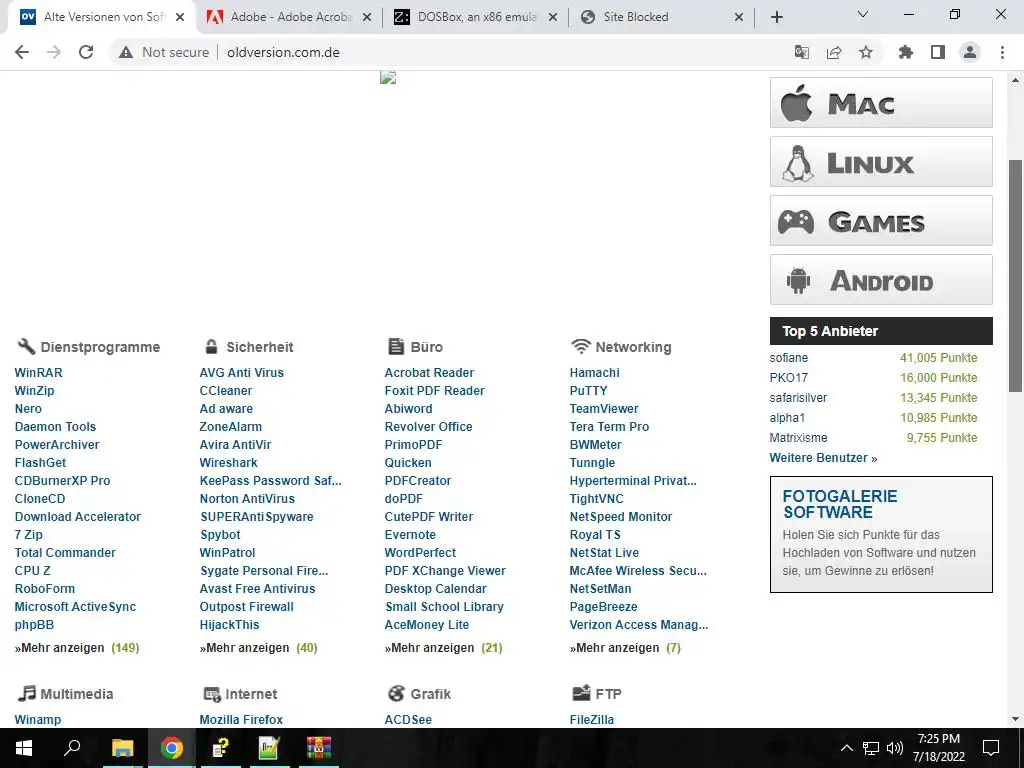Open Chrome's three-dot menu
1024x768 pixels.
[x=1002, y=52]
